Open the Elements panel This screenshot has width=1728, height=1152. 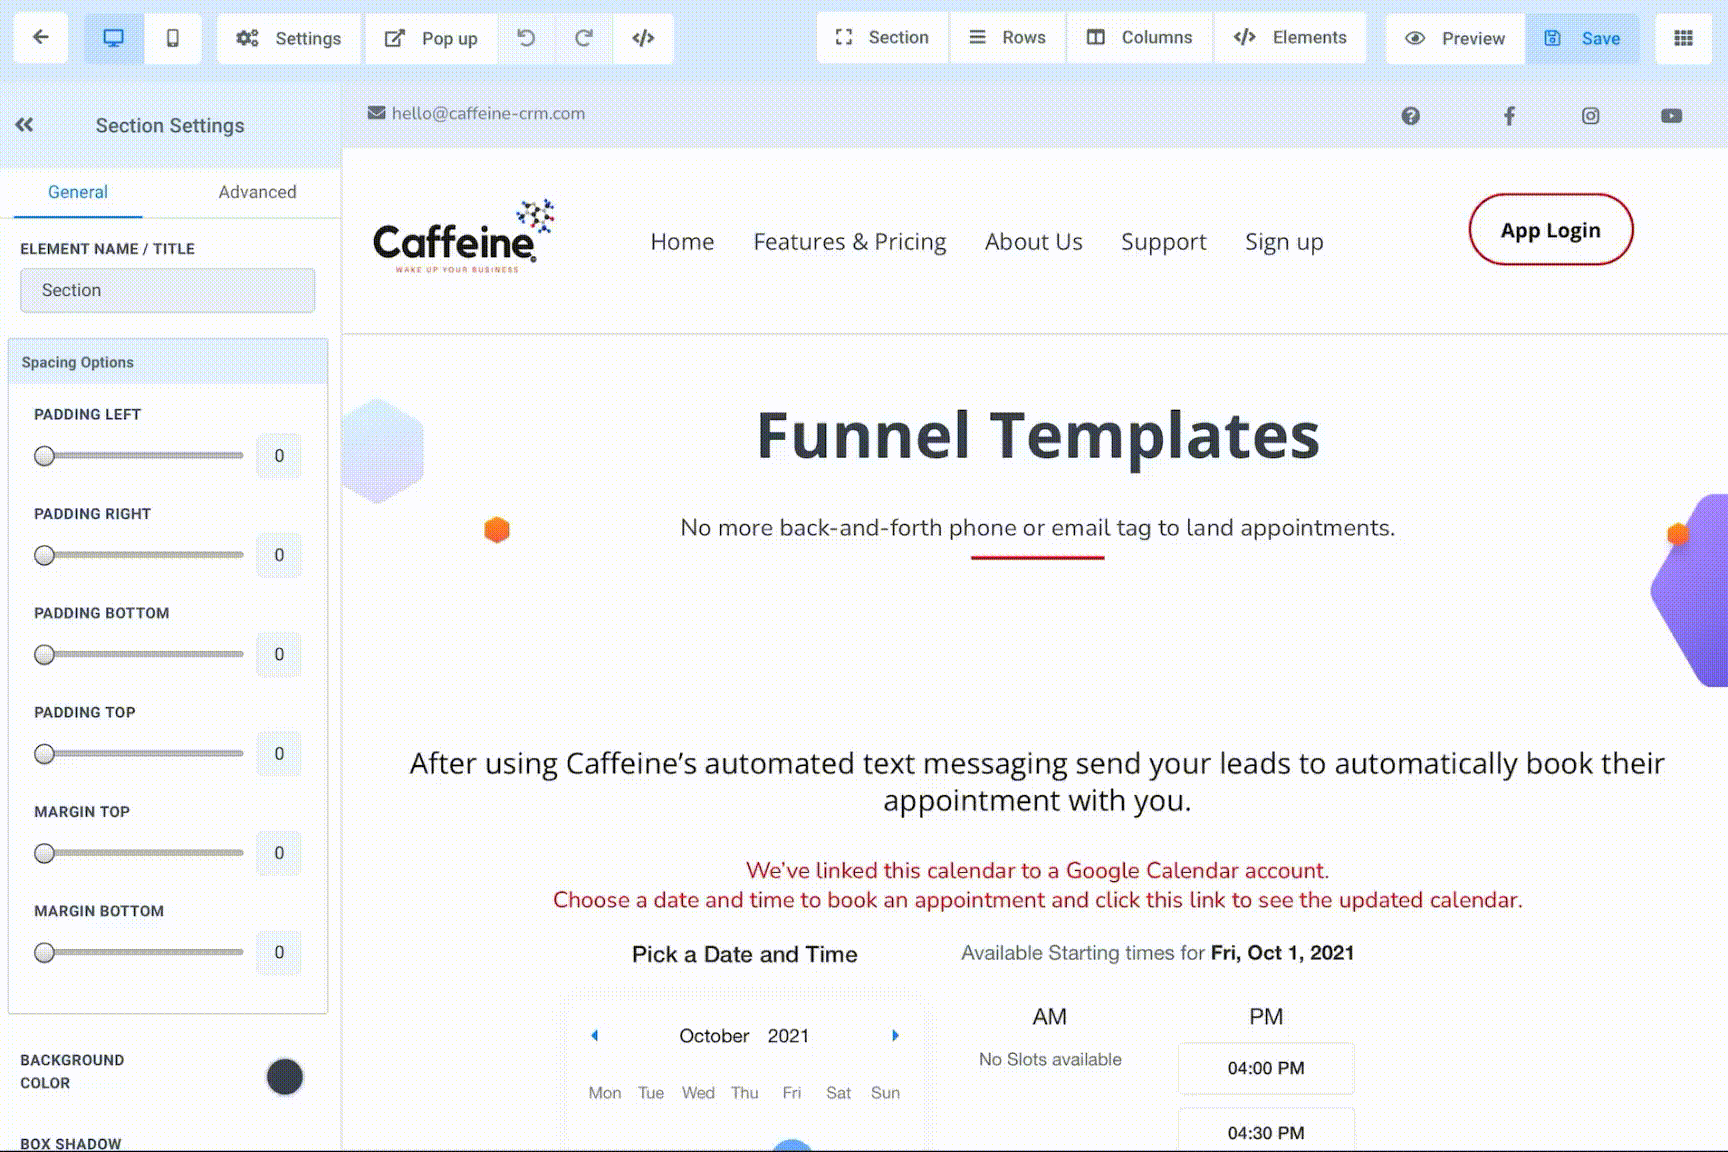pyautogui.click(x=1290, y=37)
